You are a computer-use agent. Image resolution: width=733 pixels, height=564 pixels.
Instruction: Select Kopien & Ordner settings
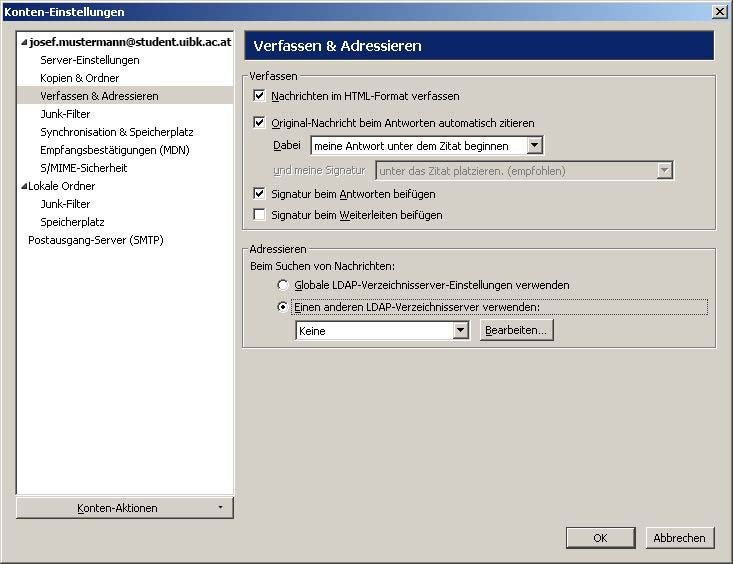[80, 78]
